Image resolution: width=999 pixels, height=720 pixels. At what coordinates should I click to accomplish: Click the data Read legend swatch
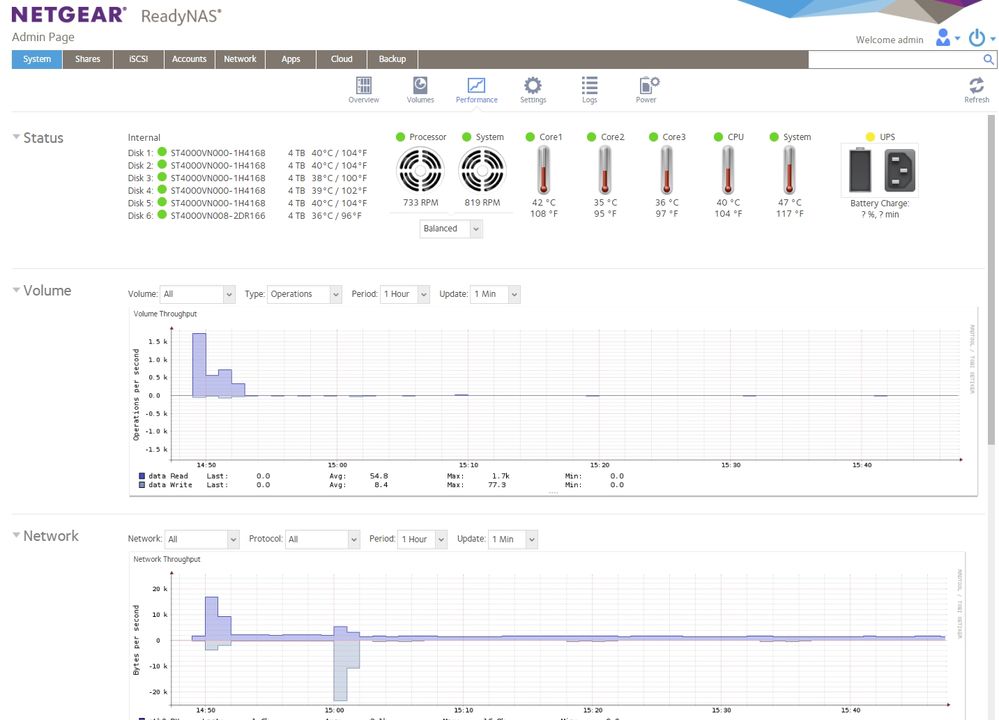coord(142,476)
